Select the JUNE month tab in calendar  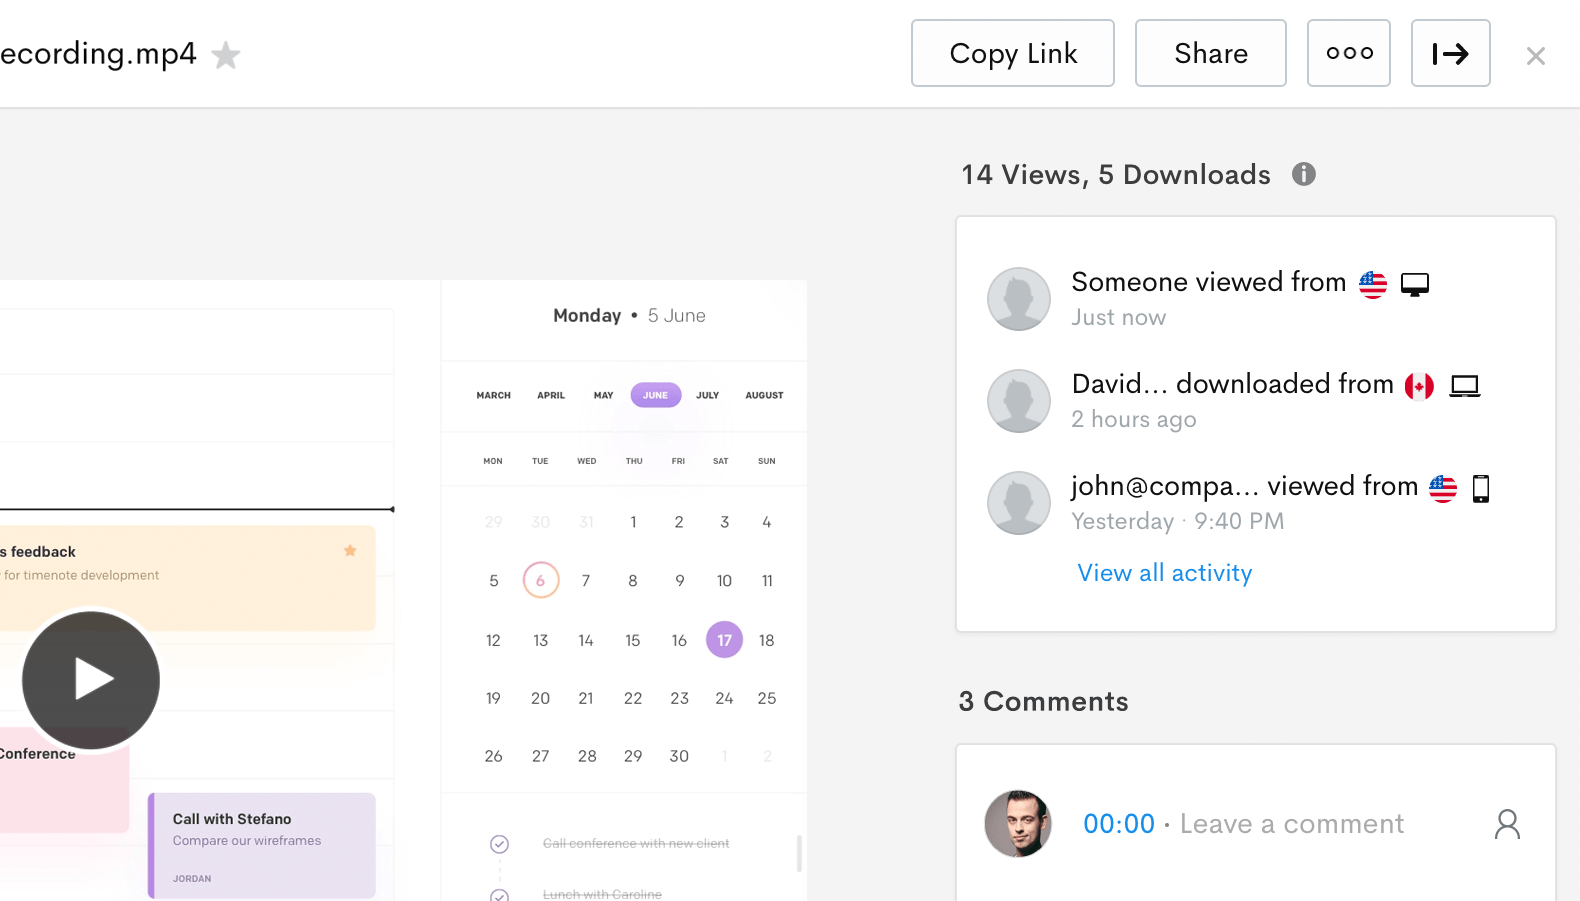(x=655, y=395)
